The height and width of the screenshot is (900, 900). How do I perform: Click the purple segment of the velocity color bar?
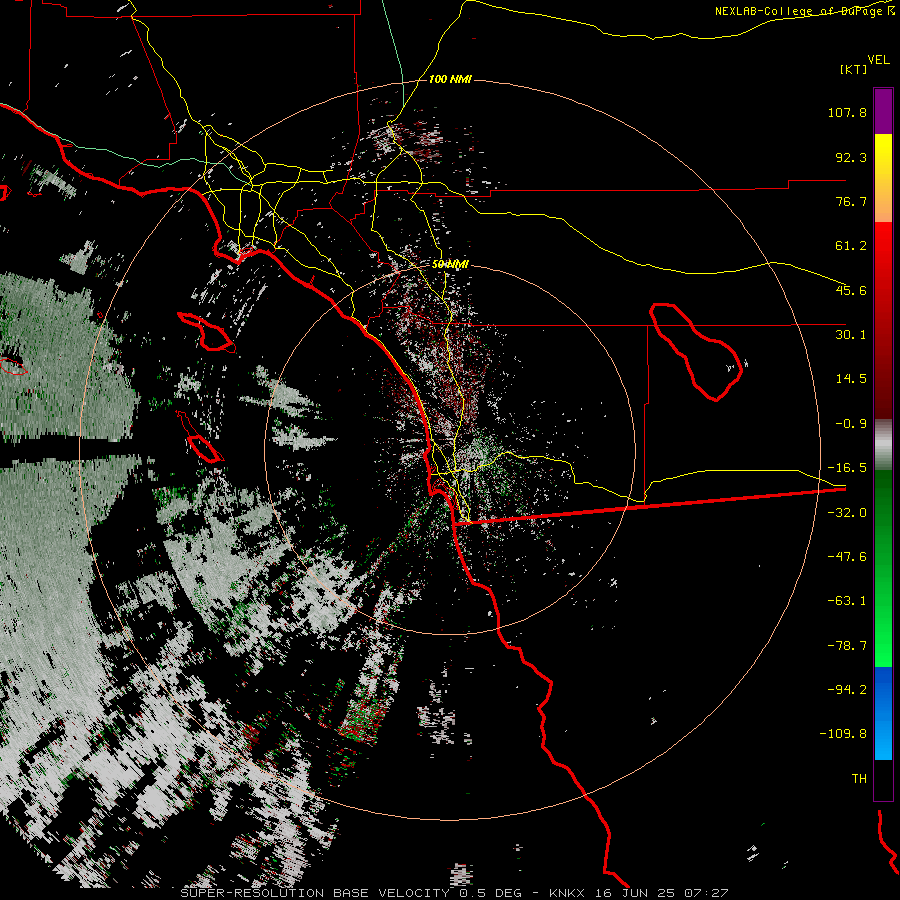tap(883, 111)
